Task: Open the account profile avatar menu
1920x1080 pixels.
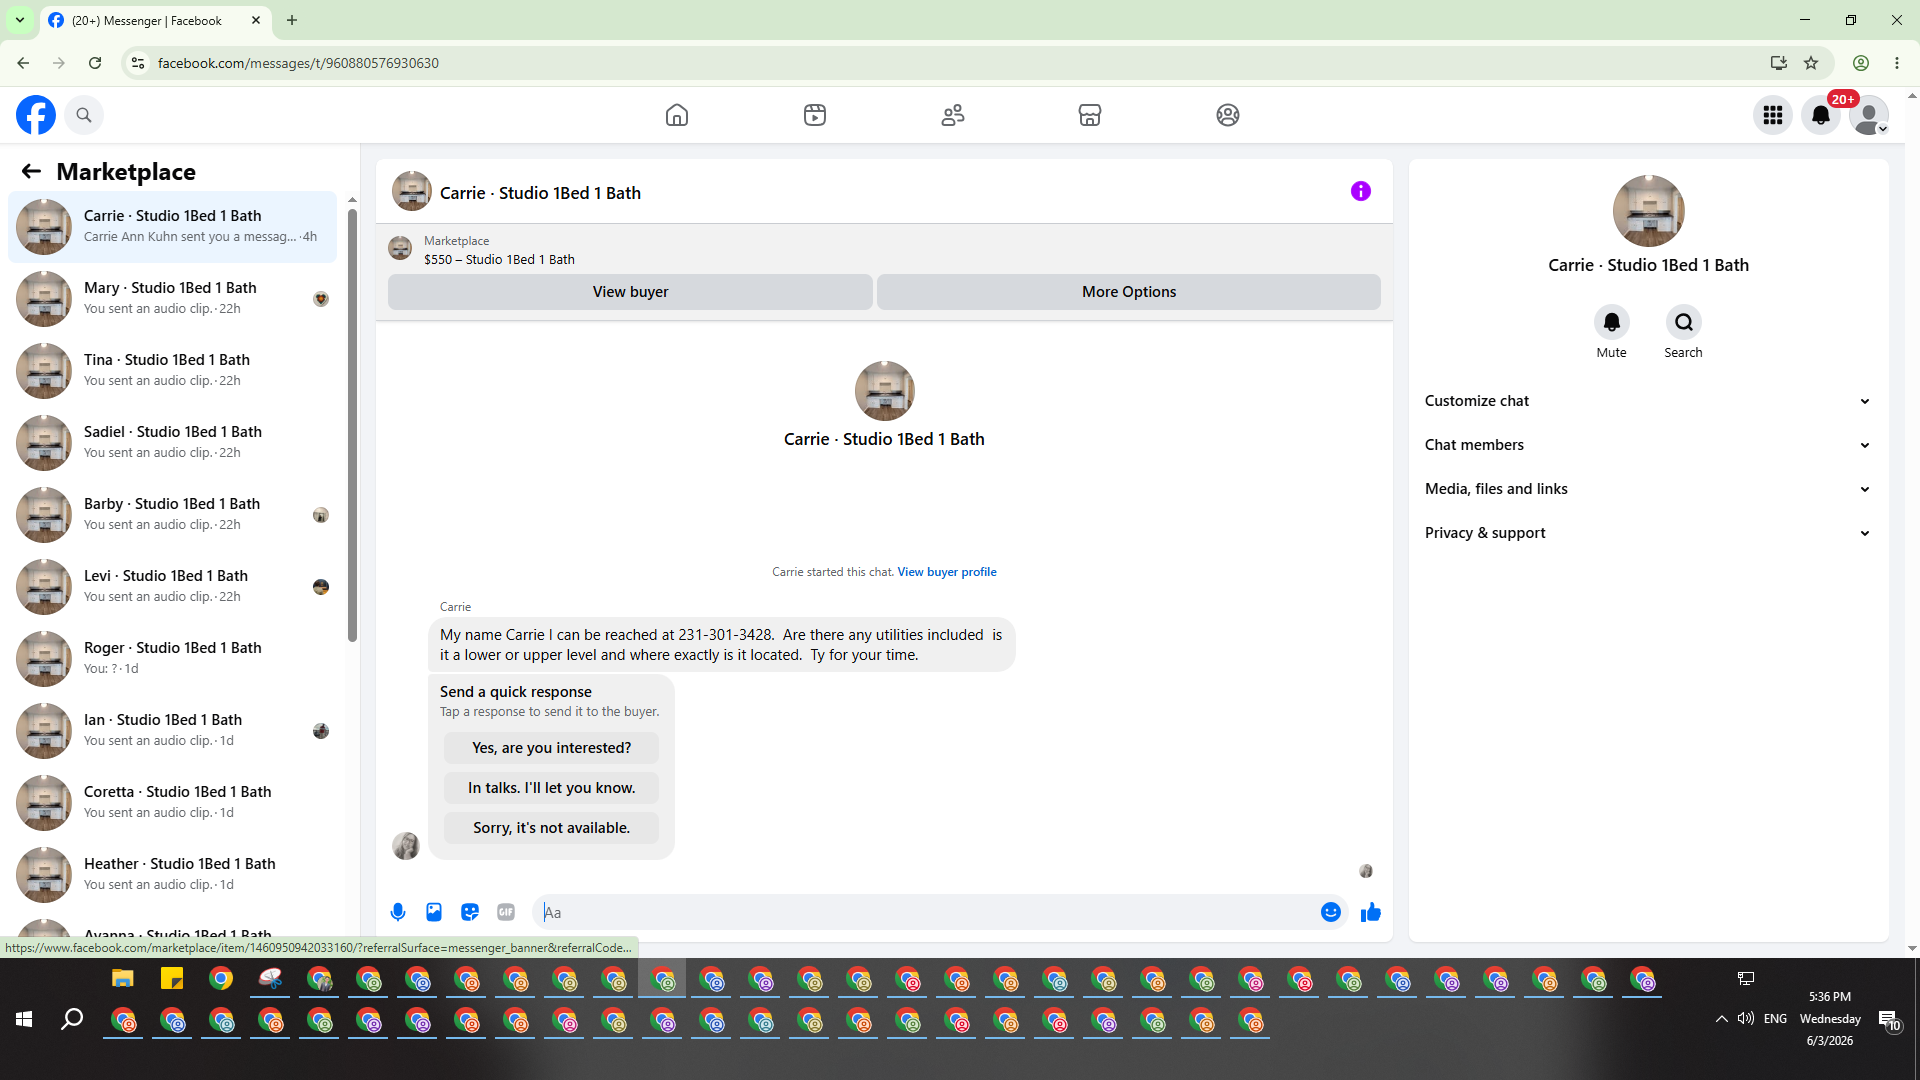Action: tap(1869, 115)
